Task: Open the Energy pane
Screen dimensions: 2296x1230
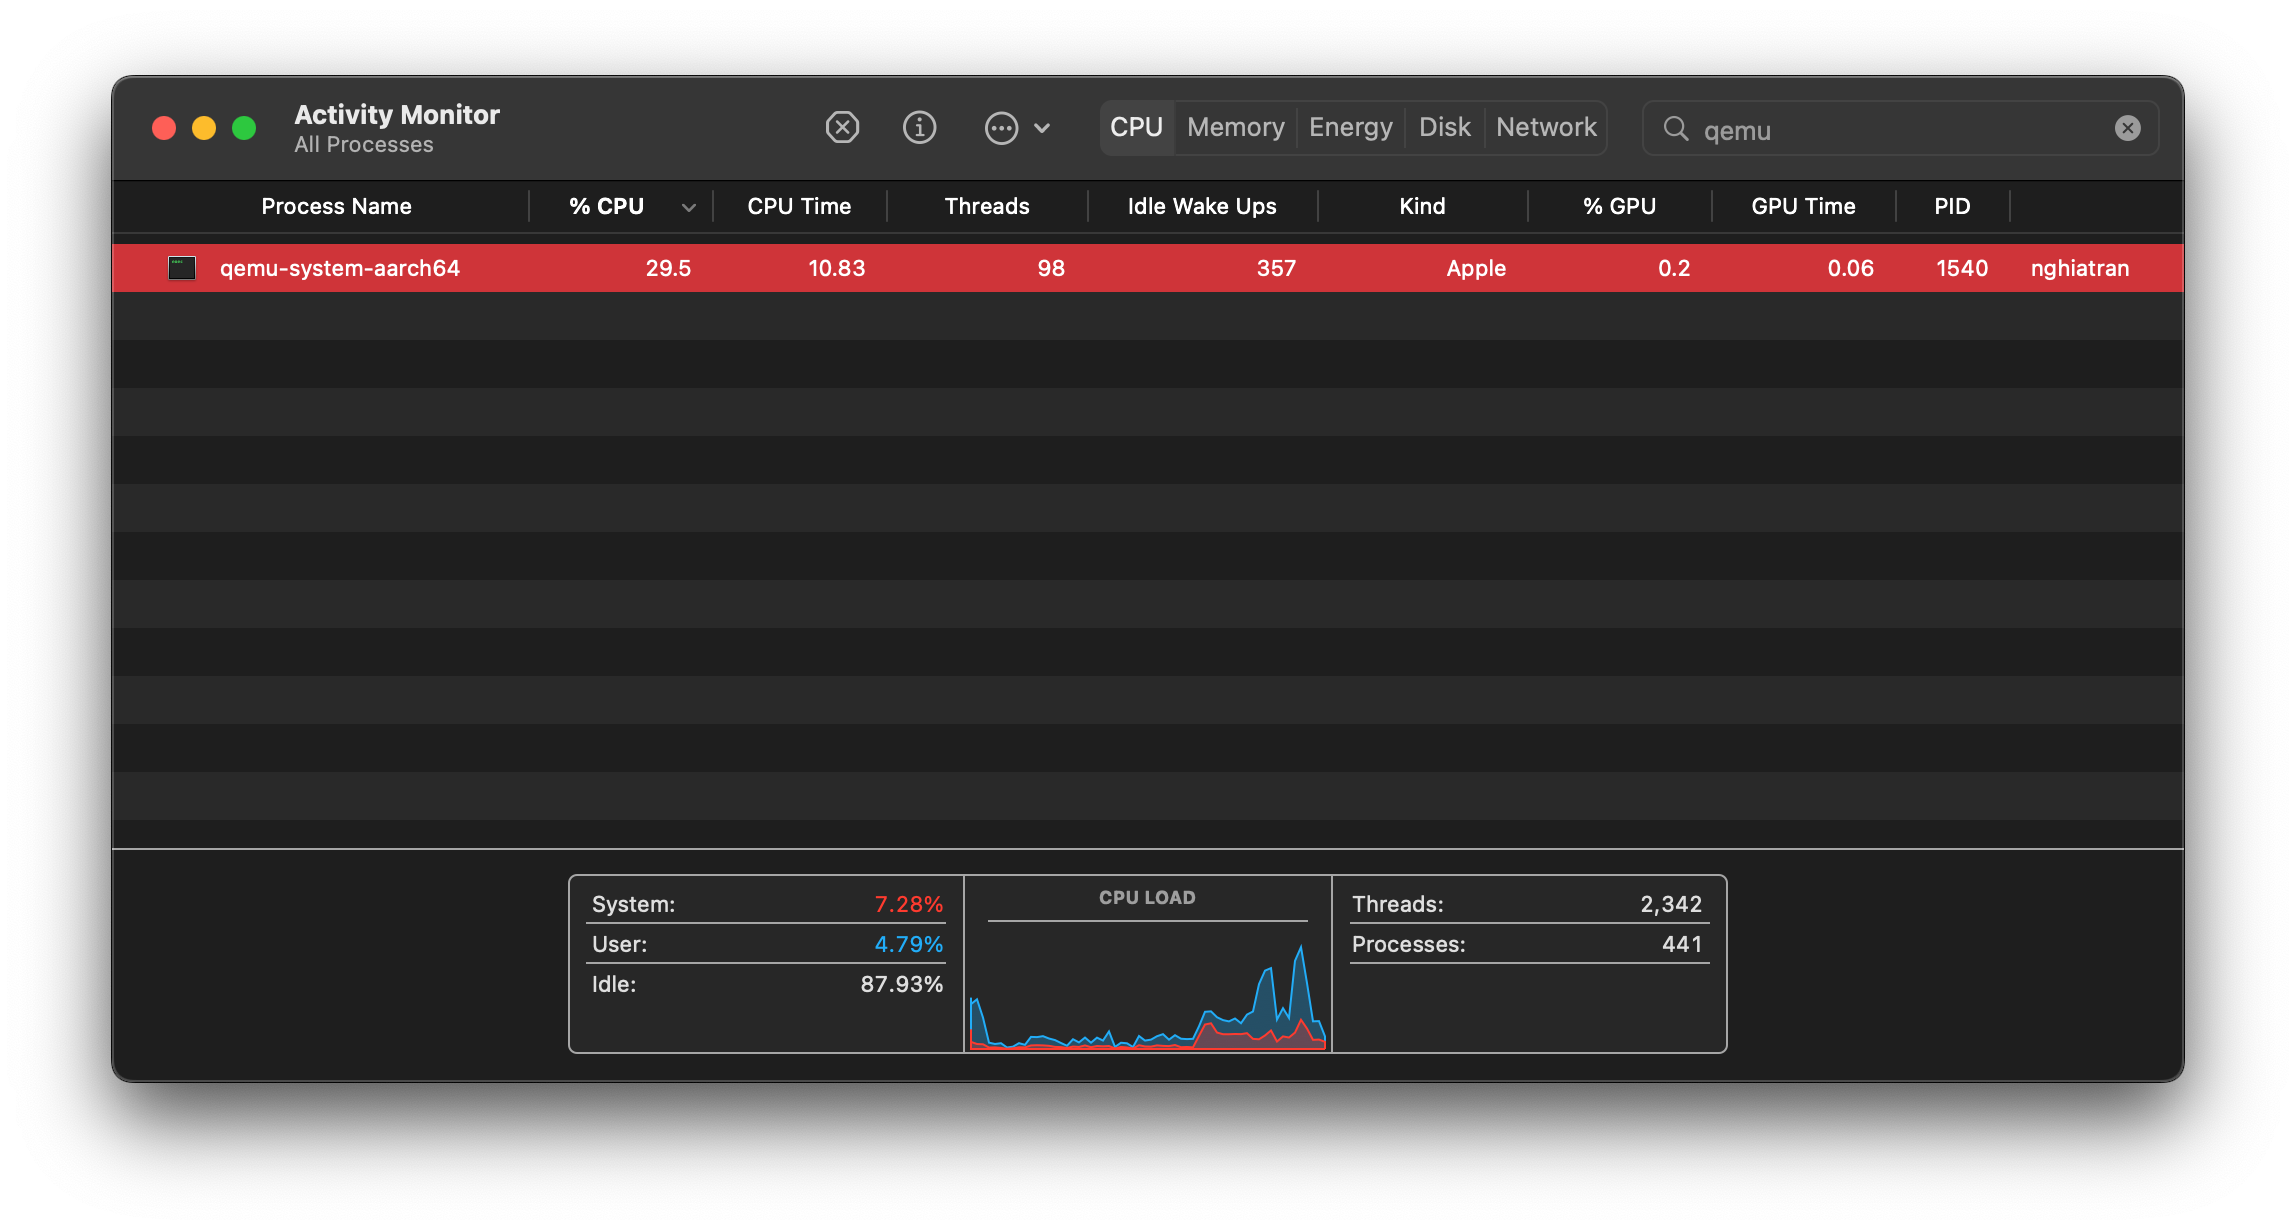Action: pyautogui.click(x=1350, y=127)
